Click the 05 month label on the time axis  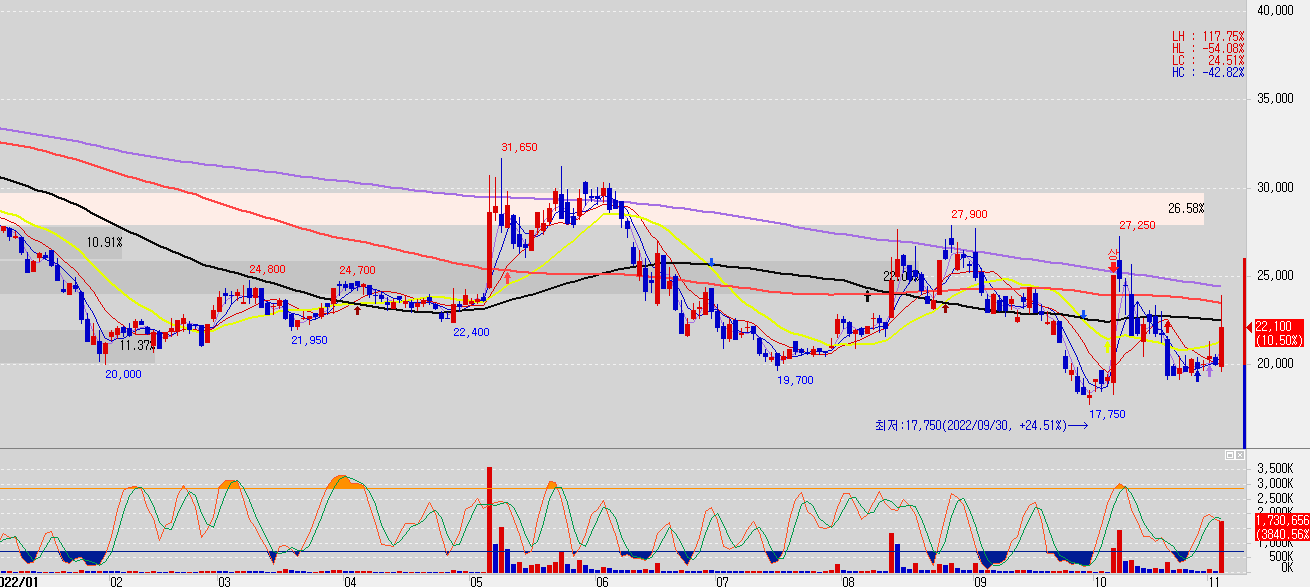click(476, 580)
